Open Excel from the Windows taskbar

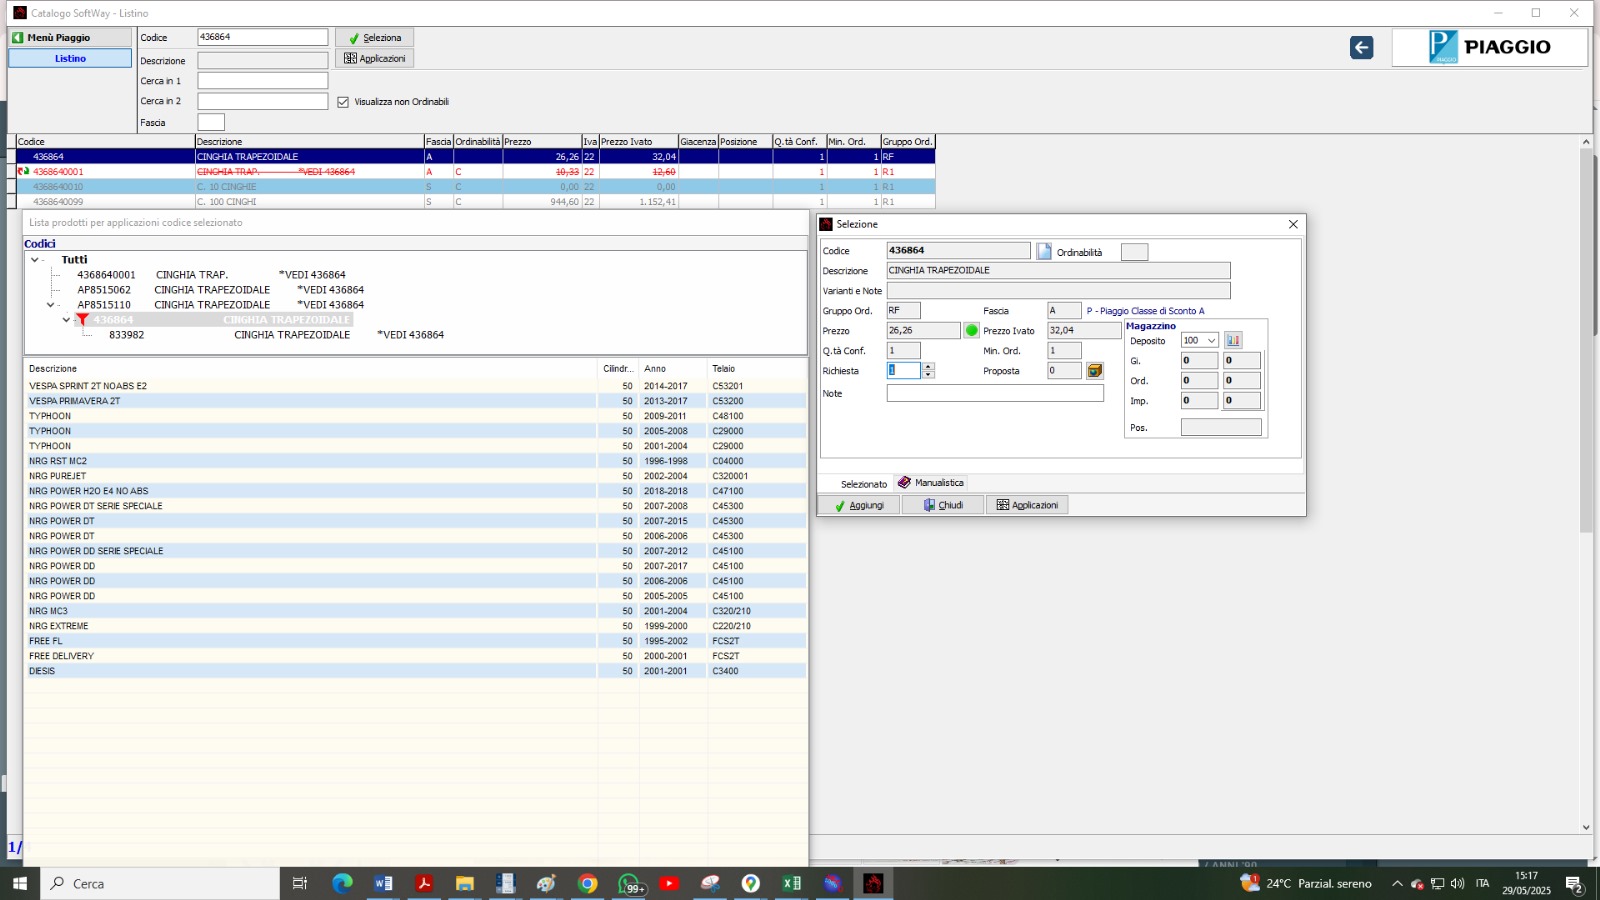point(791,883)
